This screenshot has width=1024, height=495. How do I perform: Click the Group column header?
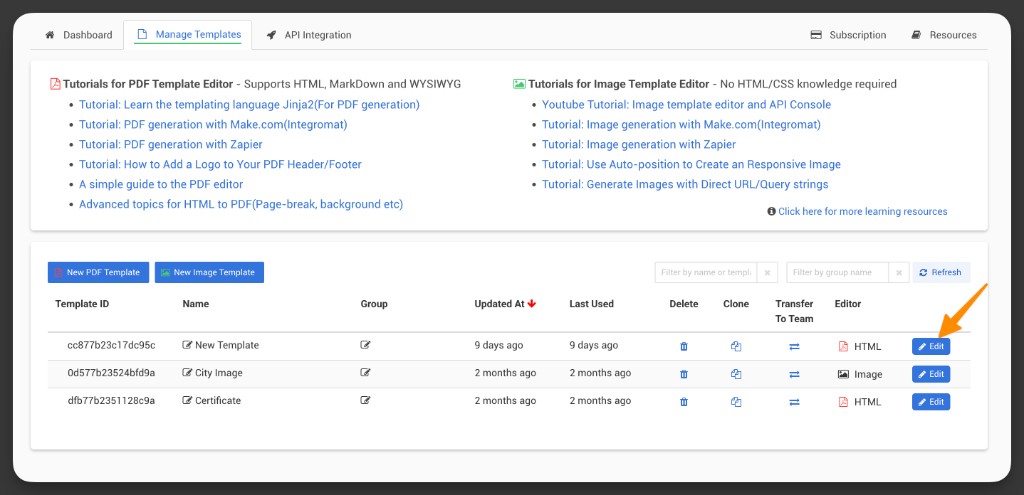(x=374, y=304)
